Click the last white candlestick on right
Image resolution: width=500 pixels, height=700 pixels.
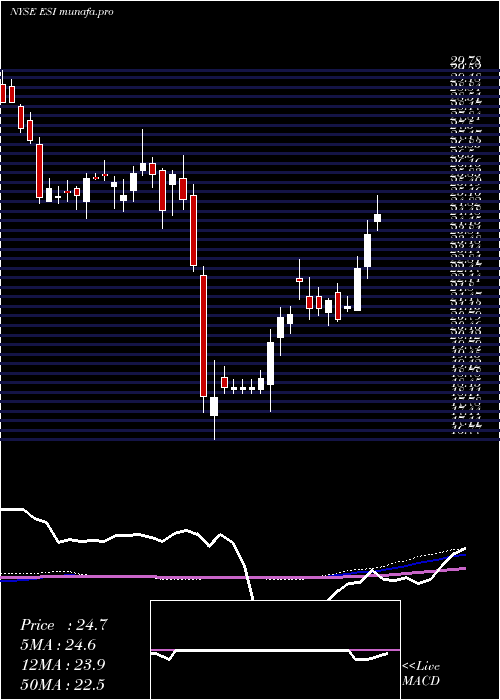point(377,218)
